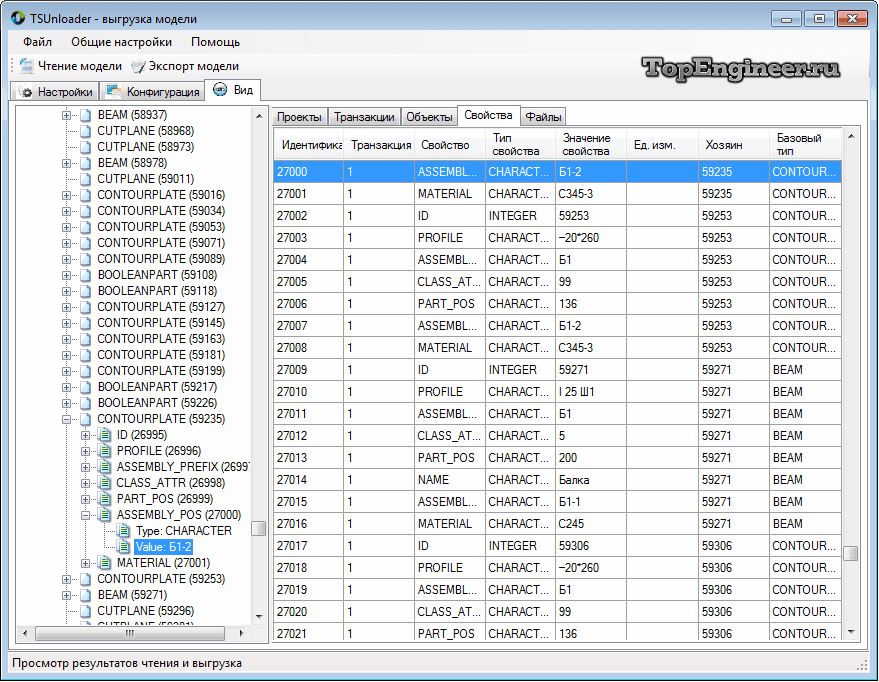Click the Чтение модели toolbar icon
Screen dimensions: 879x682
27,66
